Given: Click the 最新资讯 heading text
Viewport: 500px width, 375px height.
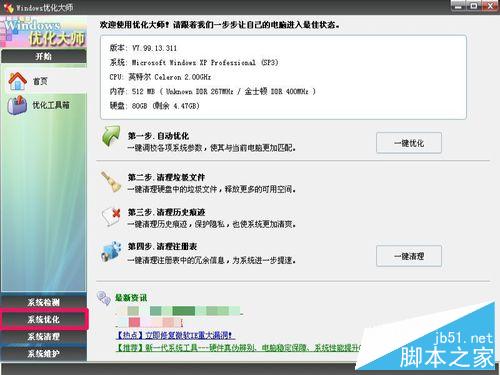Looking at the screenshot, I should 131,298.
